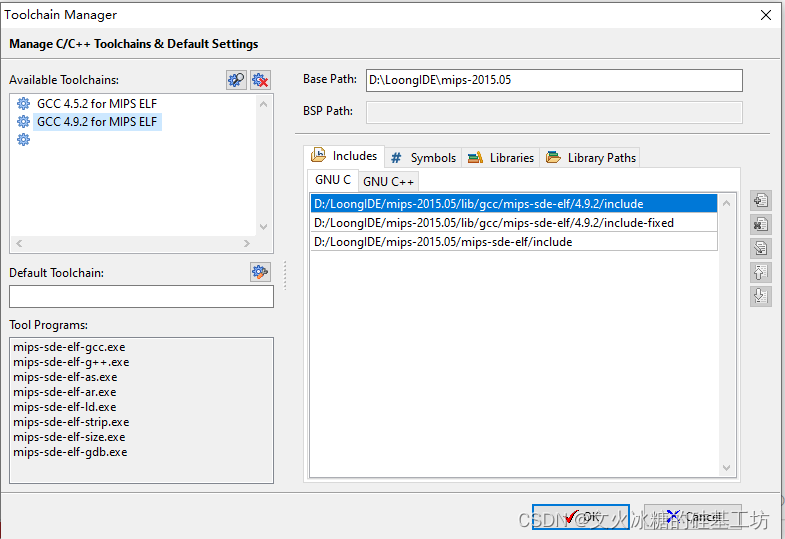Click include list scroll up arrow
Viewport: 785px width, 539px height.
pos(726,203)
